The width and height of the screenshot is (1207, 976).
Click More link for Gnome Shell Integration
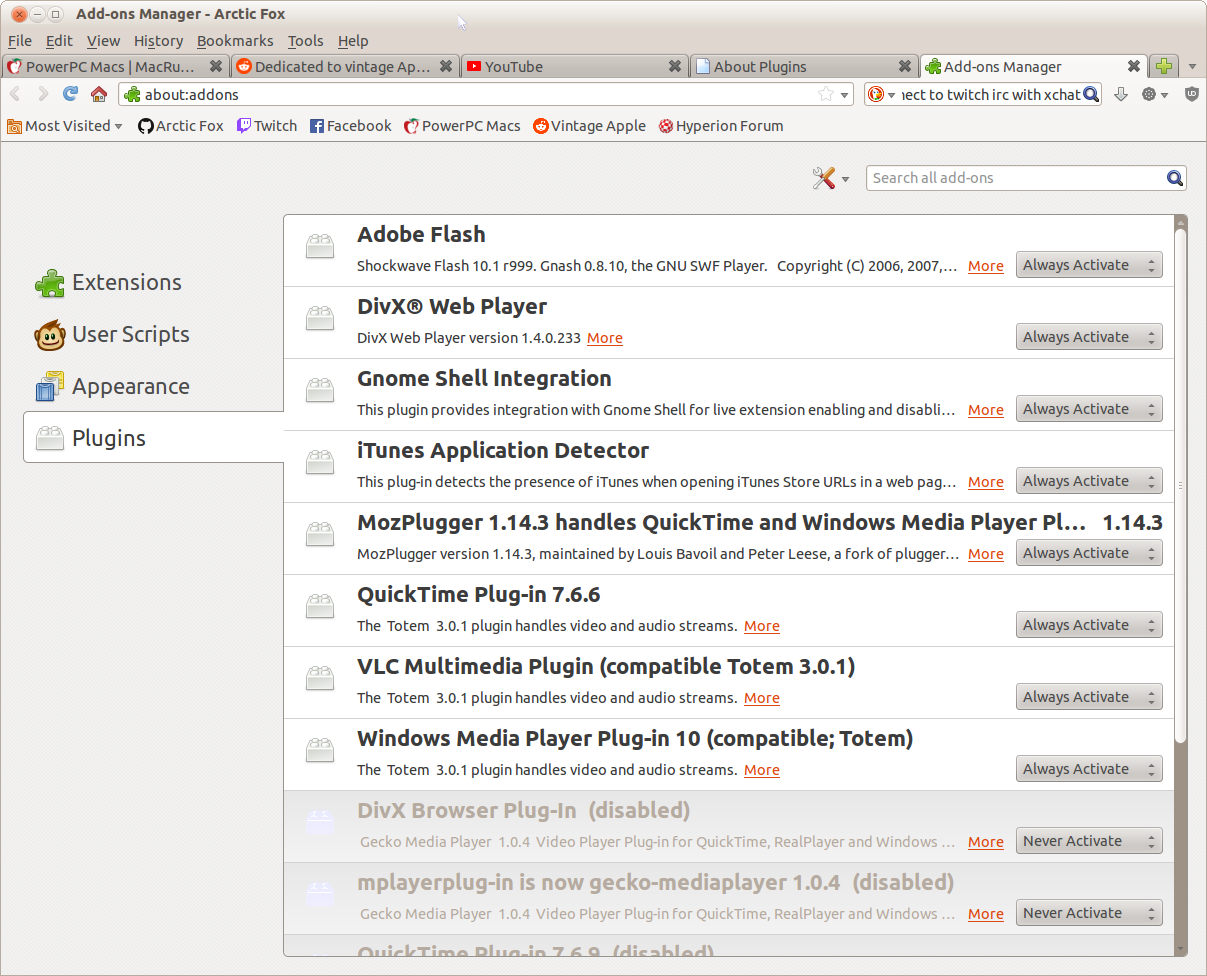986,410
